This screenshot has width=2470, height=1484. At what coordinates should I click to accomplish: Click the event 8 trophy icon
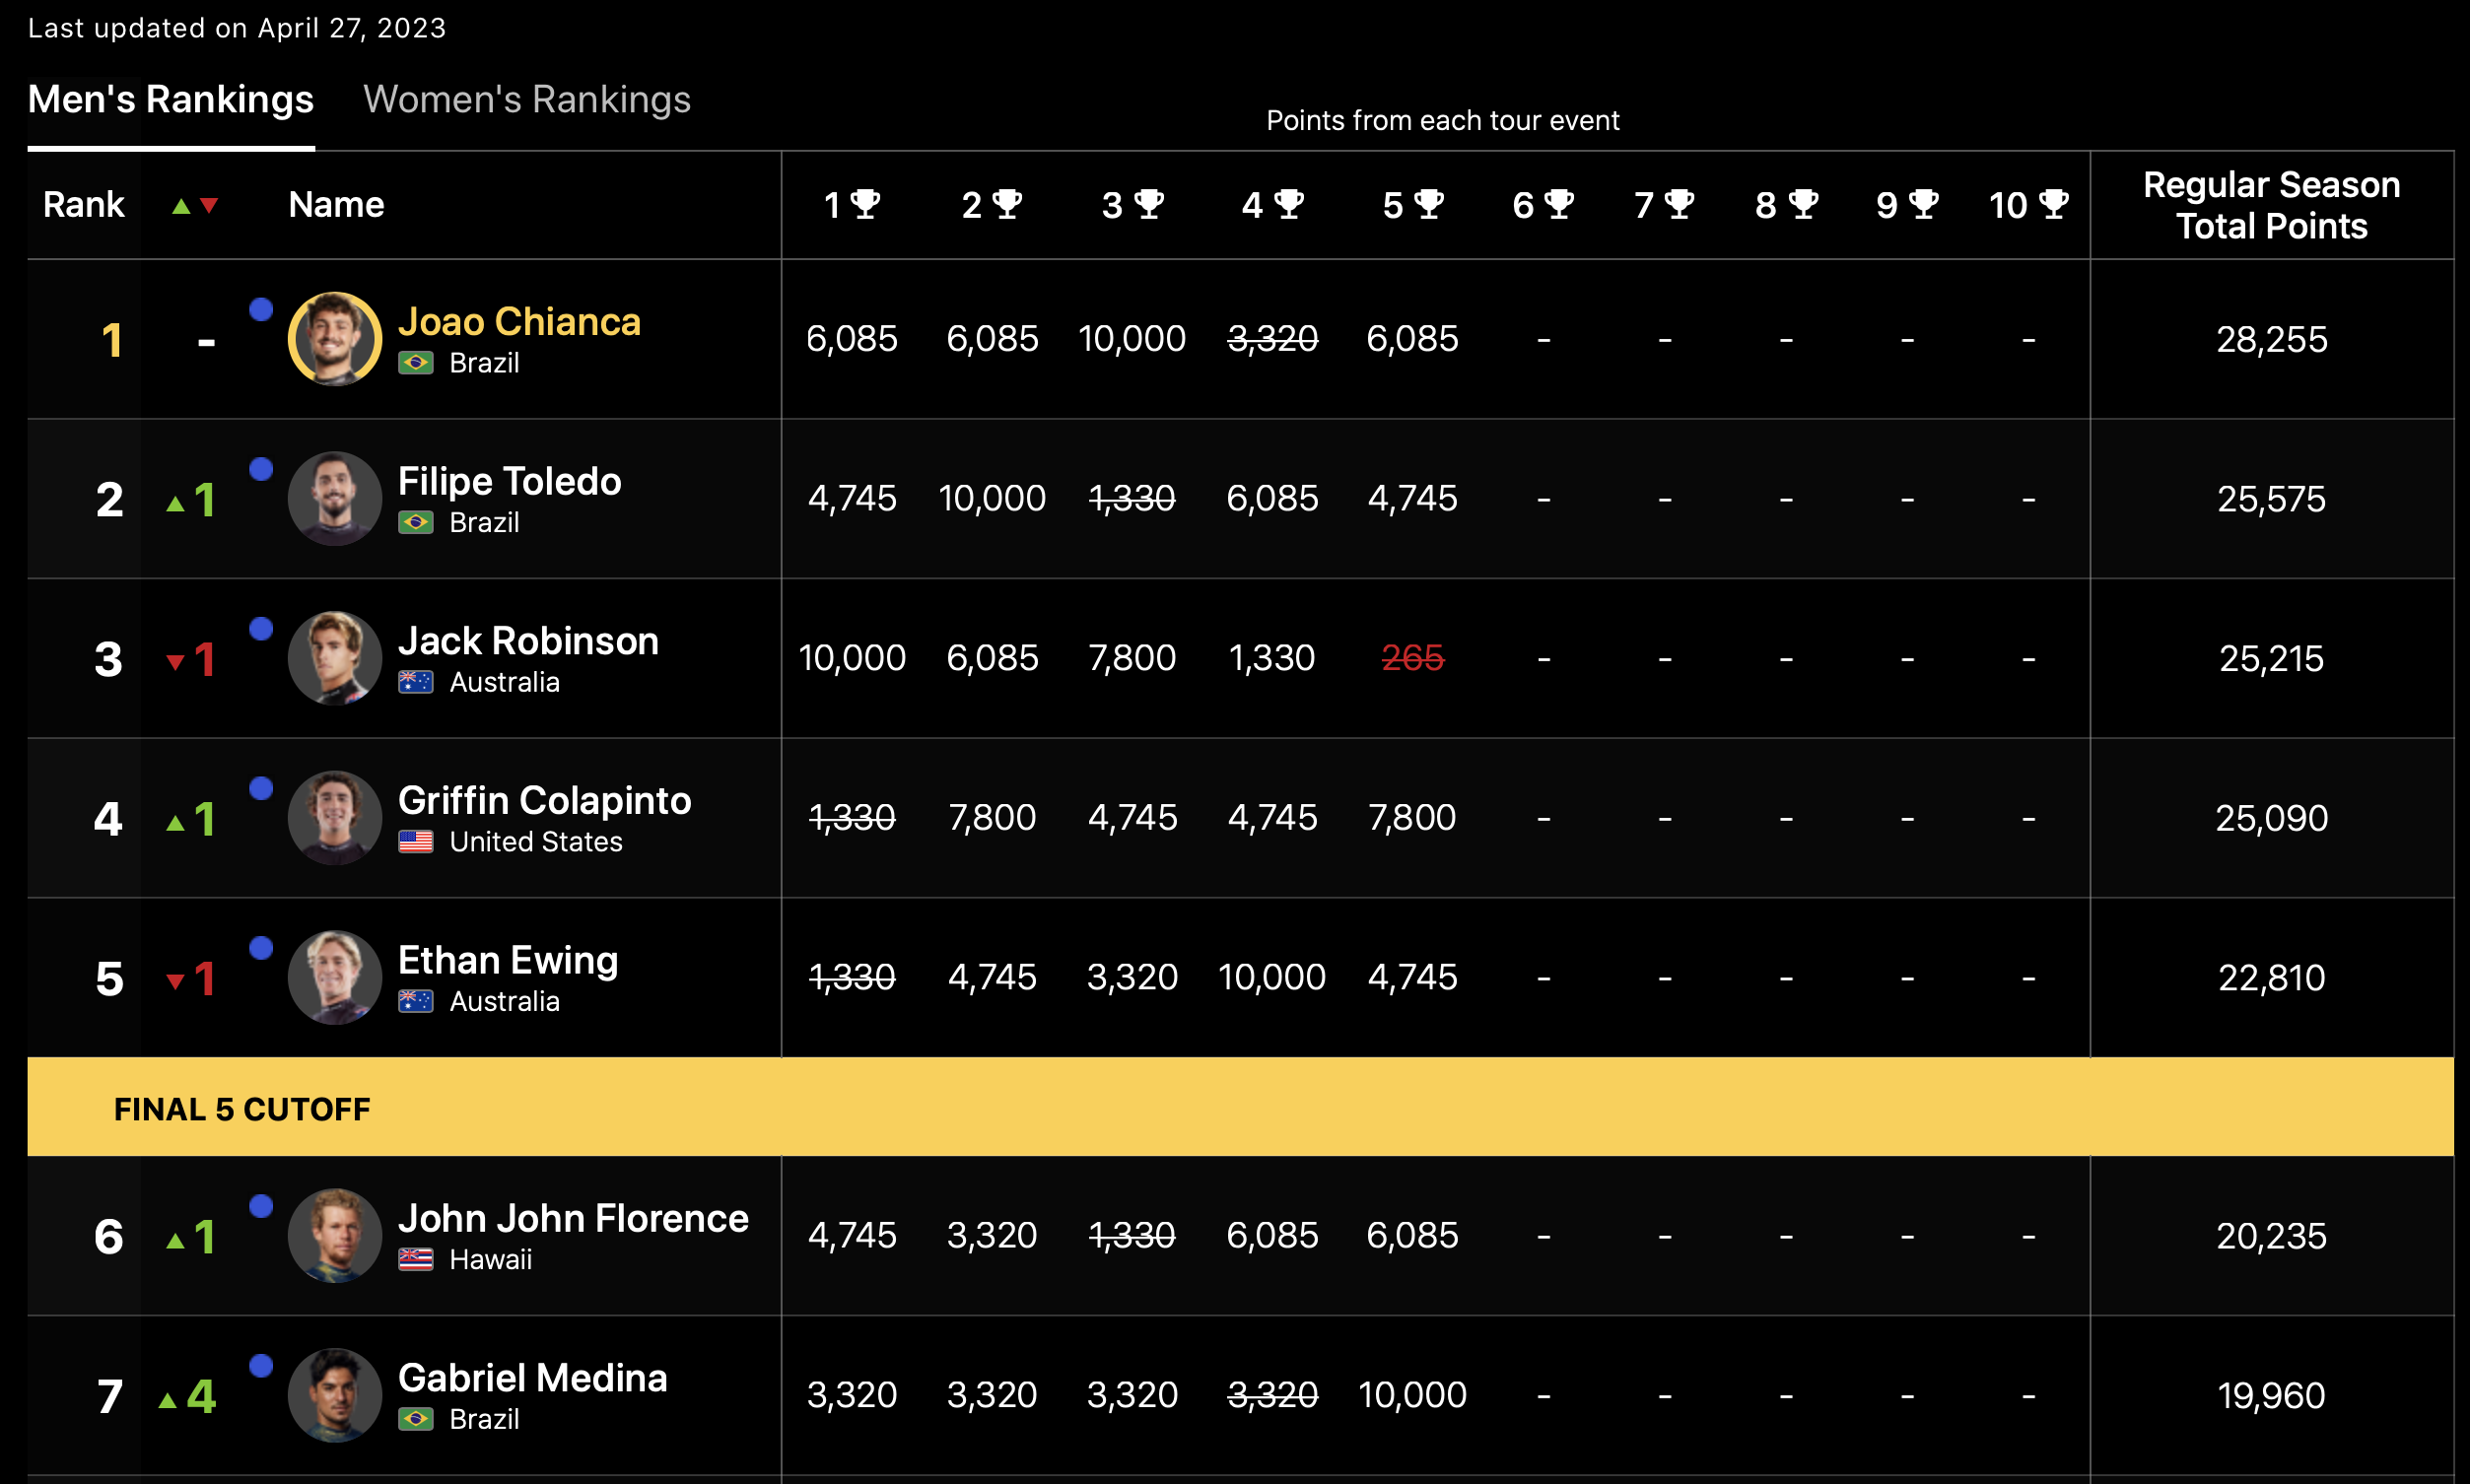pos(1802,204)
